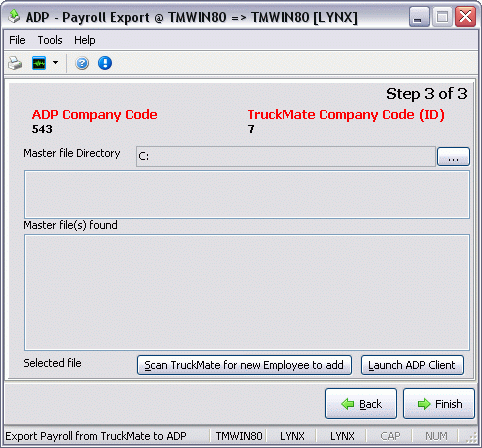482x448 pixels.
Task: Maximize the Payroll Export window
Action: pos(442,17)
